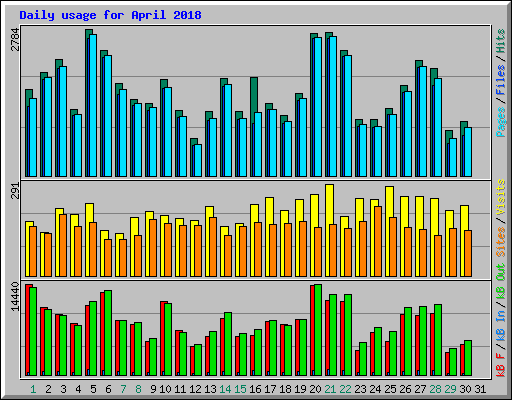The height and width of the screenshot is (400, 512).
Task: Click the "Files" legend label
Action: pyautogui.click(x=501, y=80)
